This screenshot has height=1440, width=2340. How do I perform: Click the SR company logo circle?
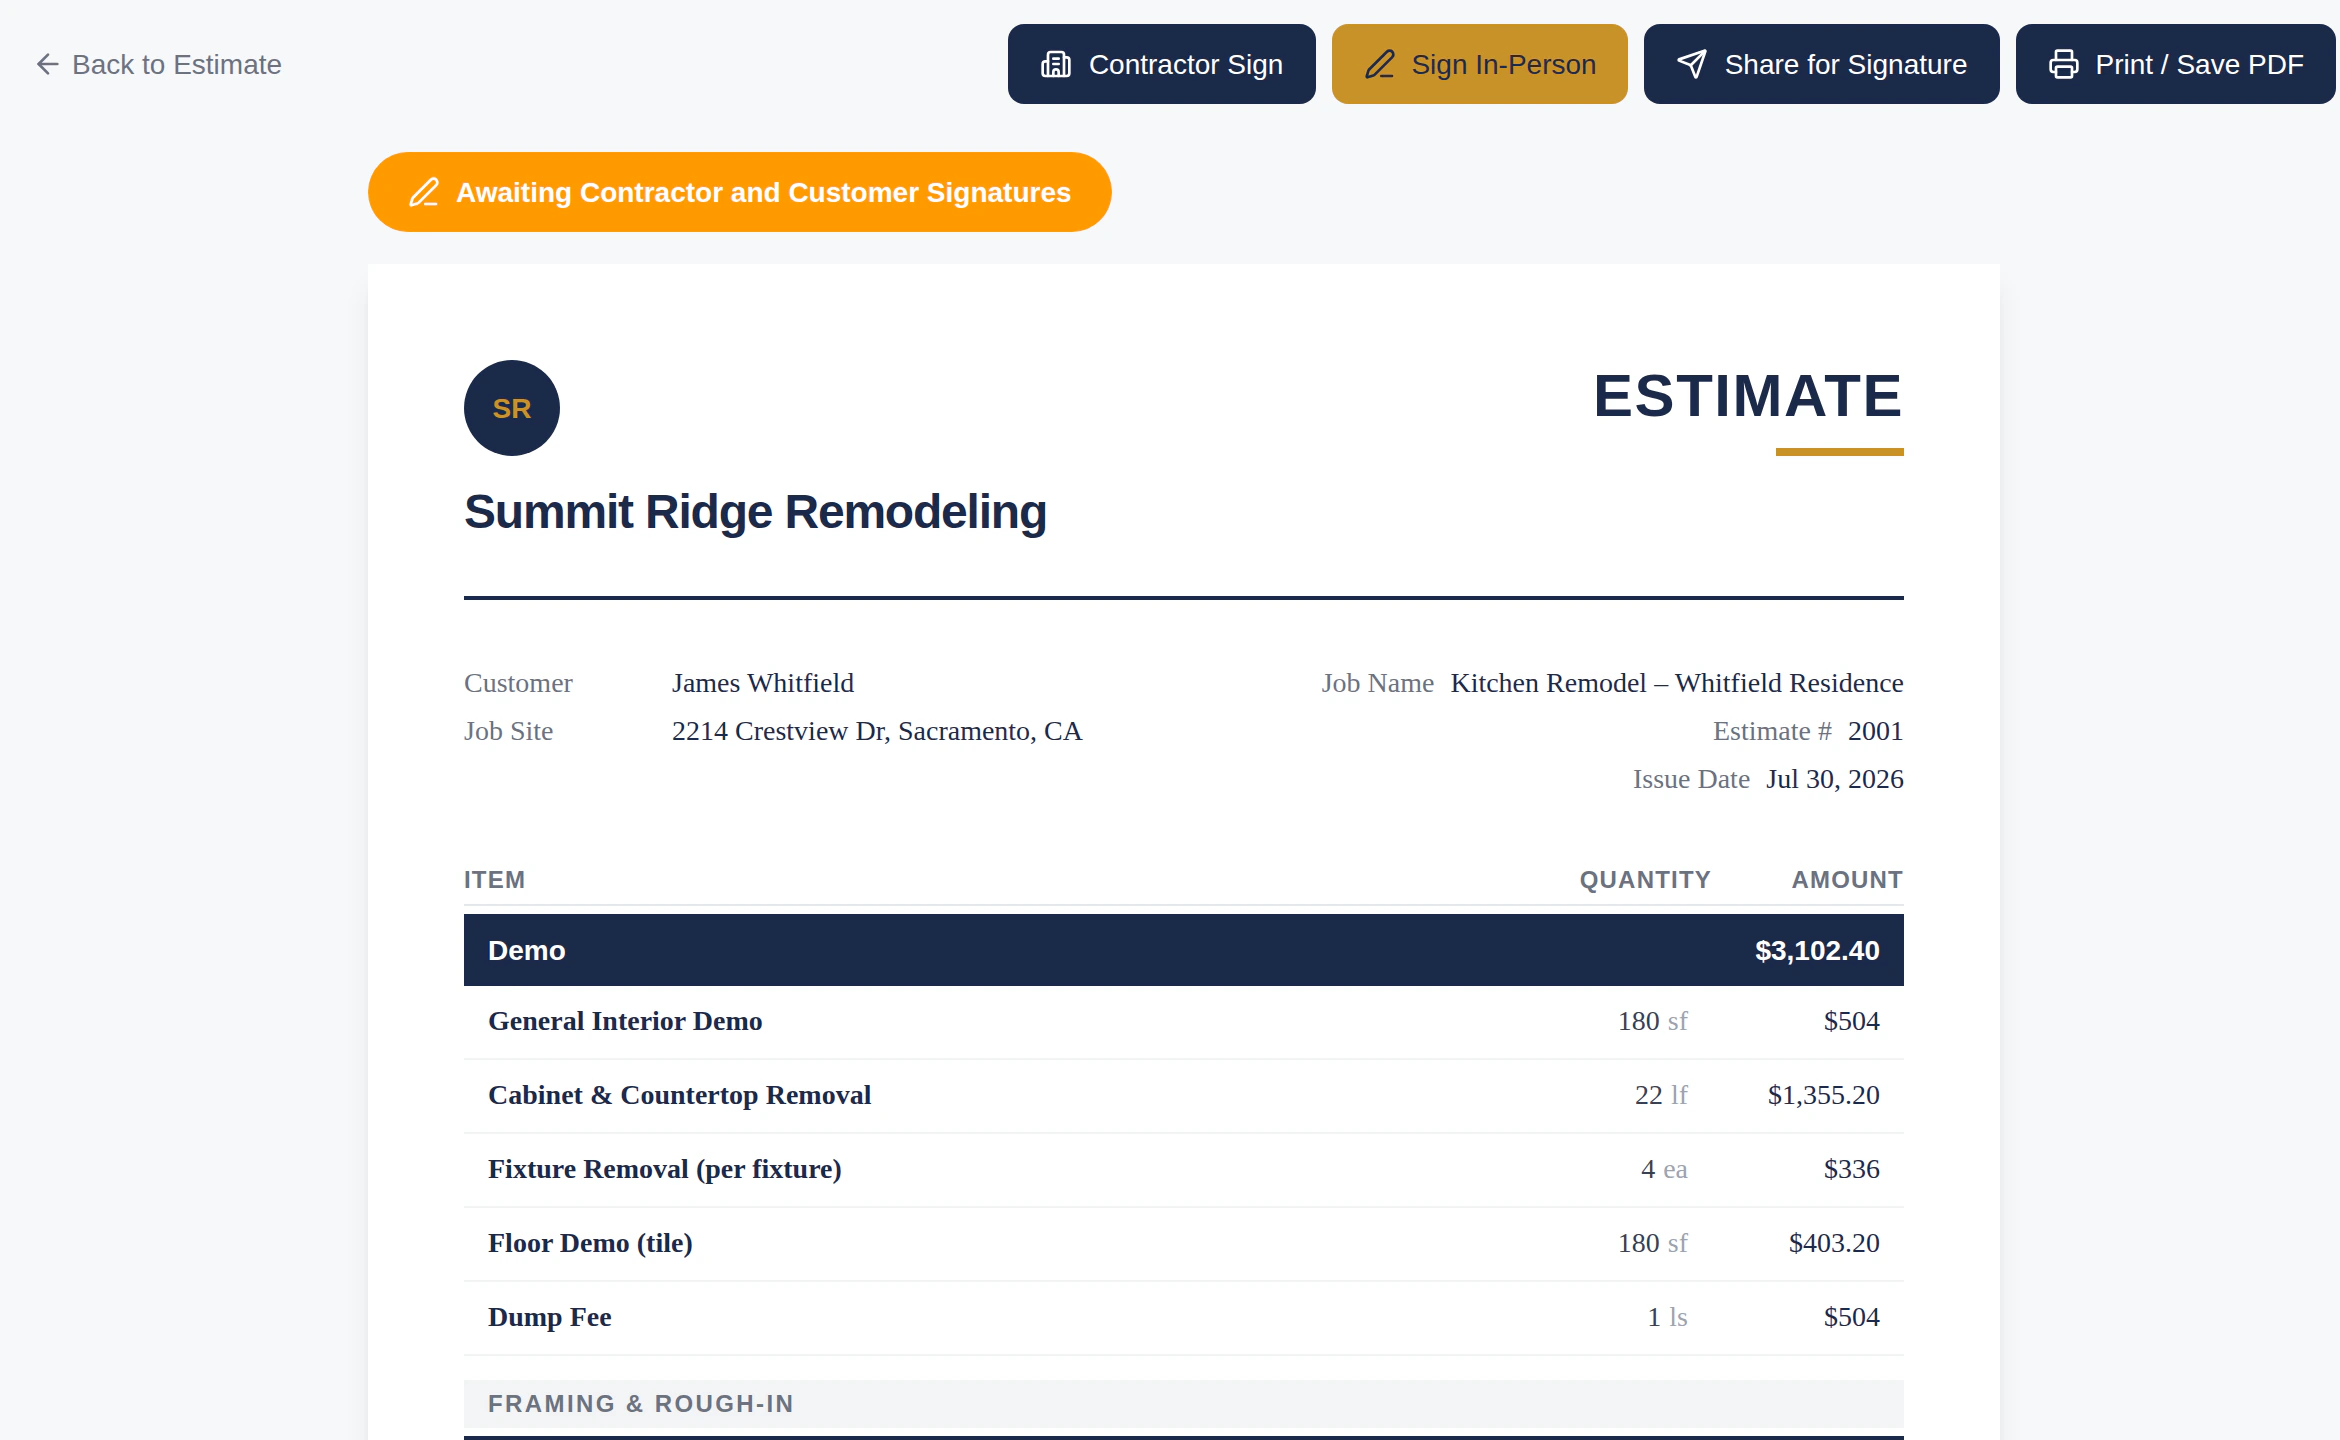tap(512, 408)
